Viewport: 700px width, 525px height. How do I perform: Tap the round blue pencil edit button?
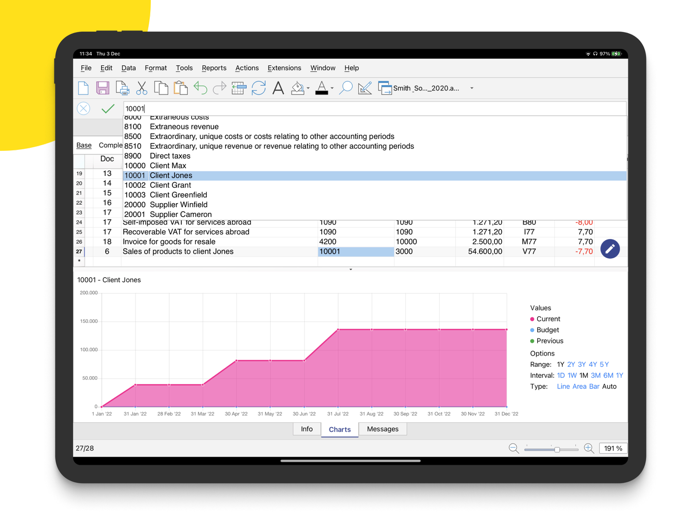click(610, 249)
